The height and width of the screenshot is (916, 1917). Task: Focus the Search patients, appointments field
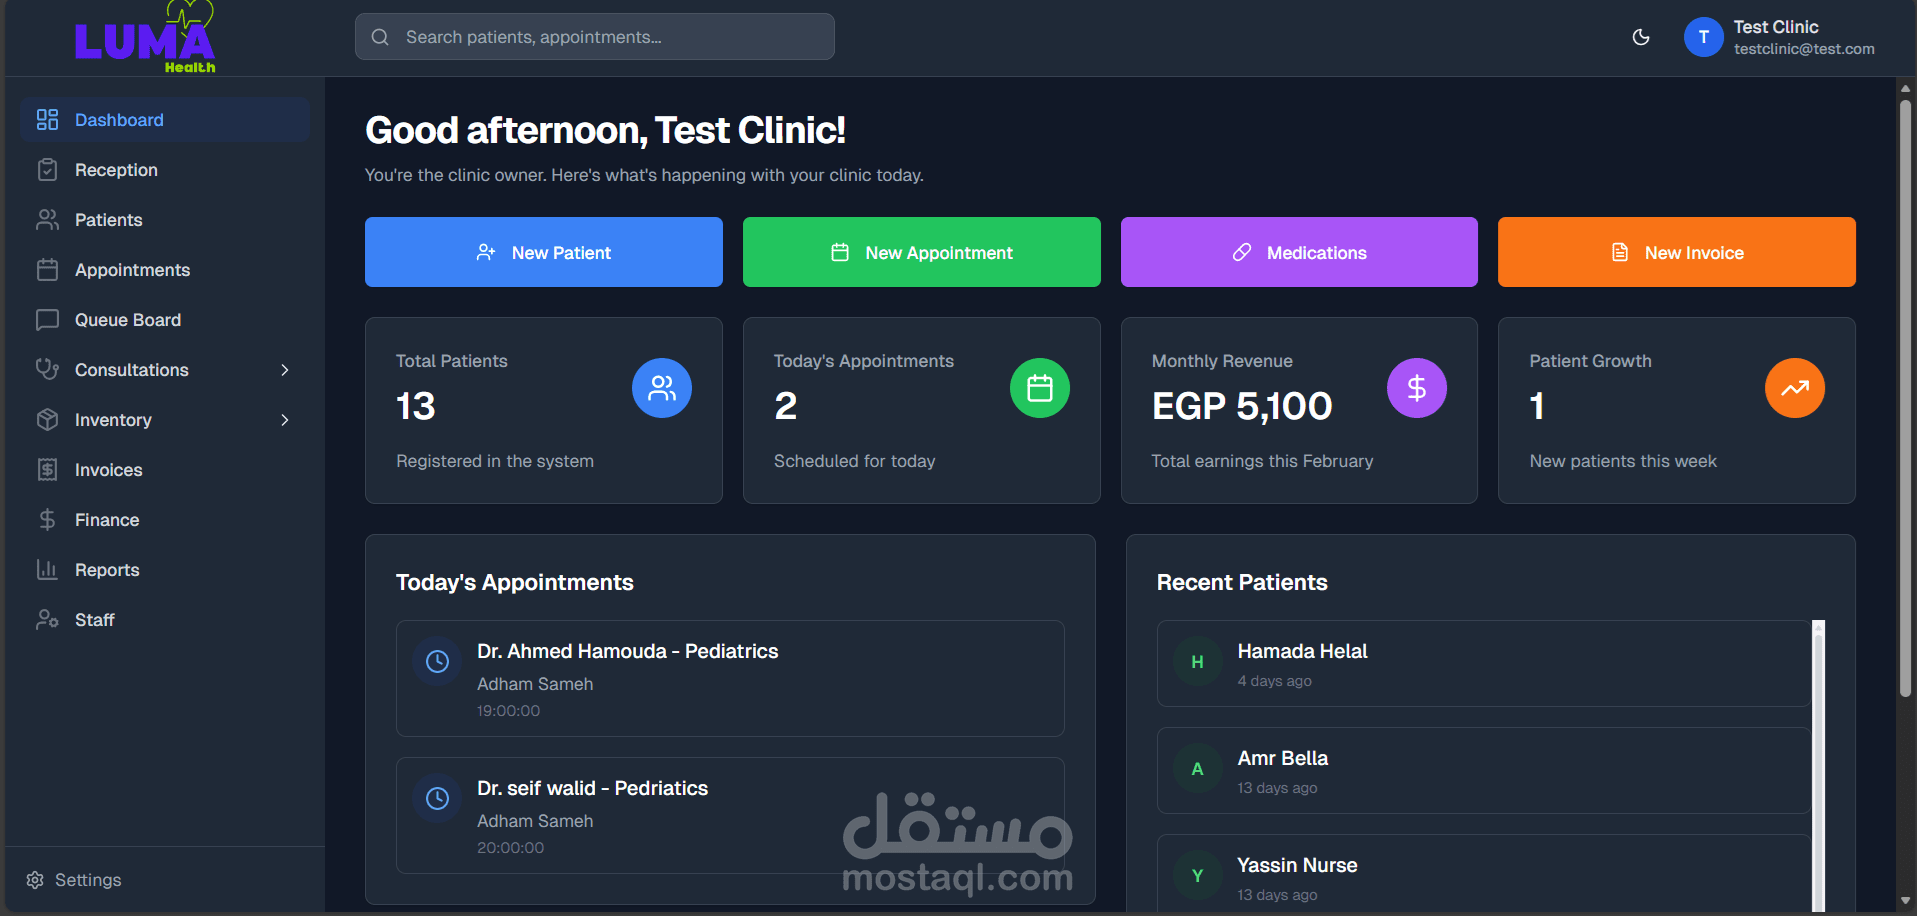coord(595,37)
